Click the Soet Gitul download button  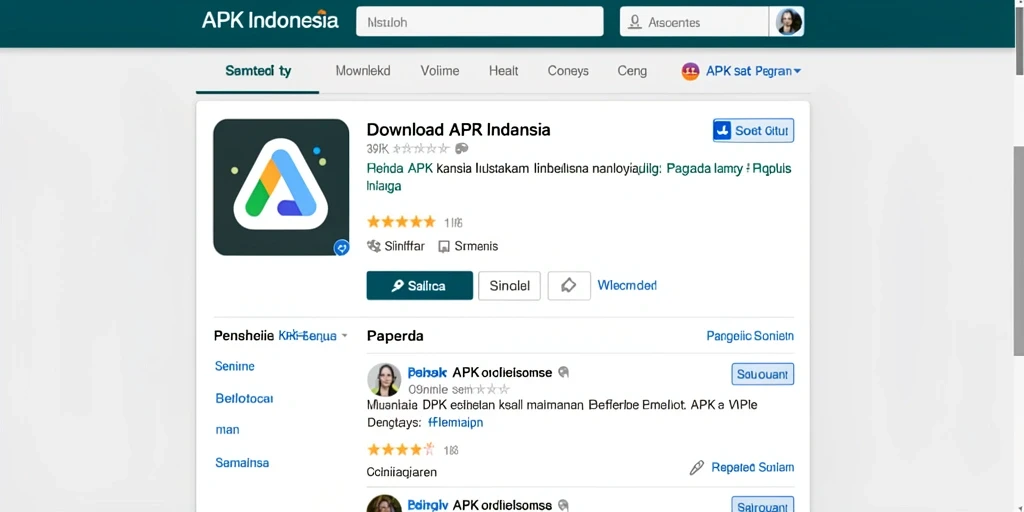pos(753,131)
